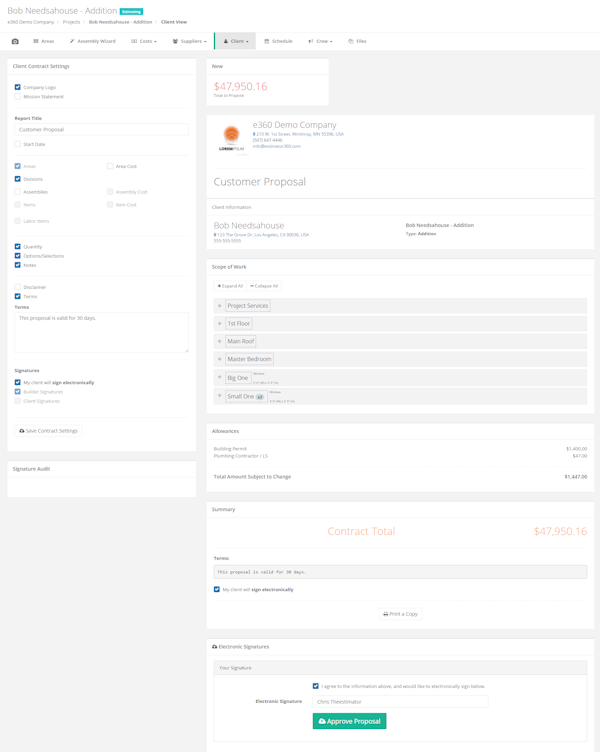Image resolution: width=600 pixels, height=752 pixels.
Task: Open the Costs dropdown menu
Action: 144,41
